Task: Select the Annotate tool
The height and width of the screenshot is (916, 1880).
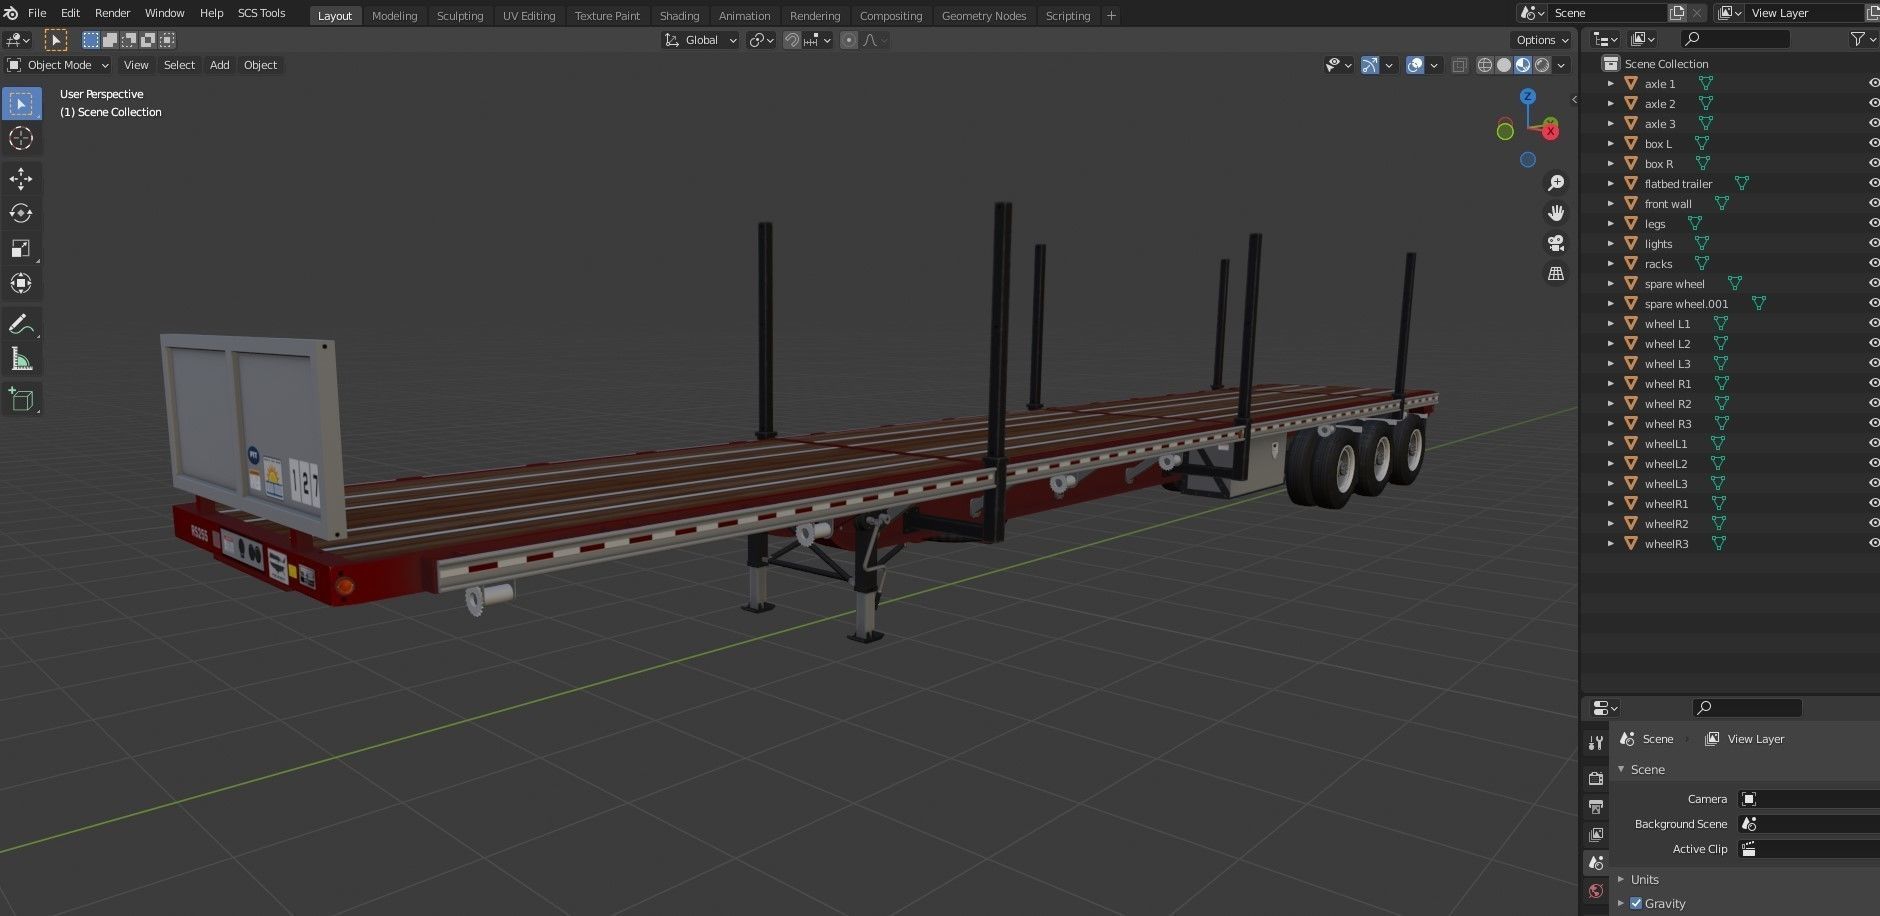Action: (21, 324)
